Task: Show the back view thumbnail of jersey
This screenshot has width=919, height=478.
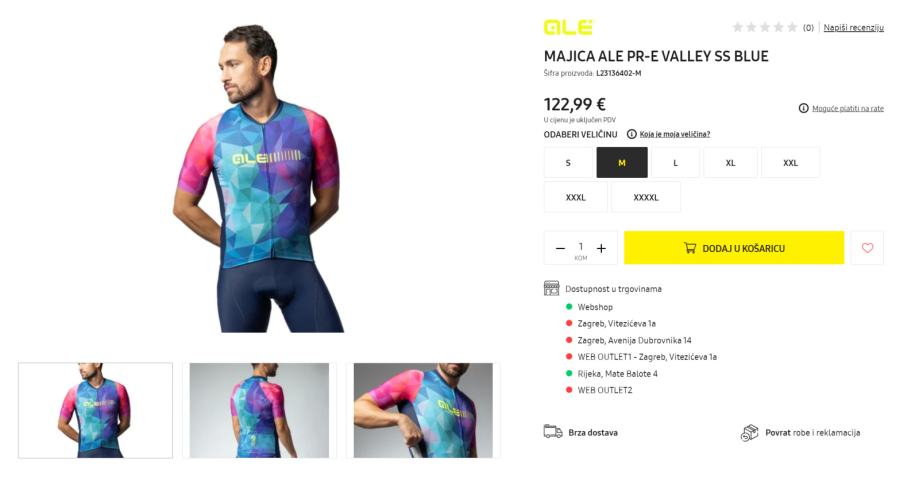Action: [259, 410]
